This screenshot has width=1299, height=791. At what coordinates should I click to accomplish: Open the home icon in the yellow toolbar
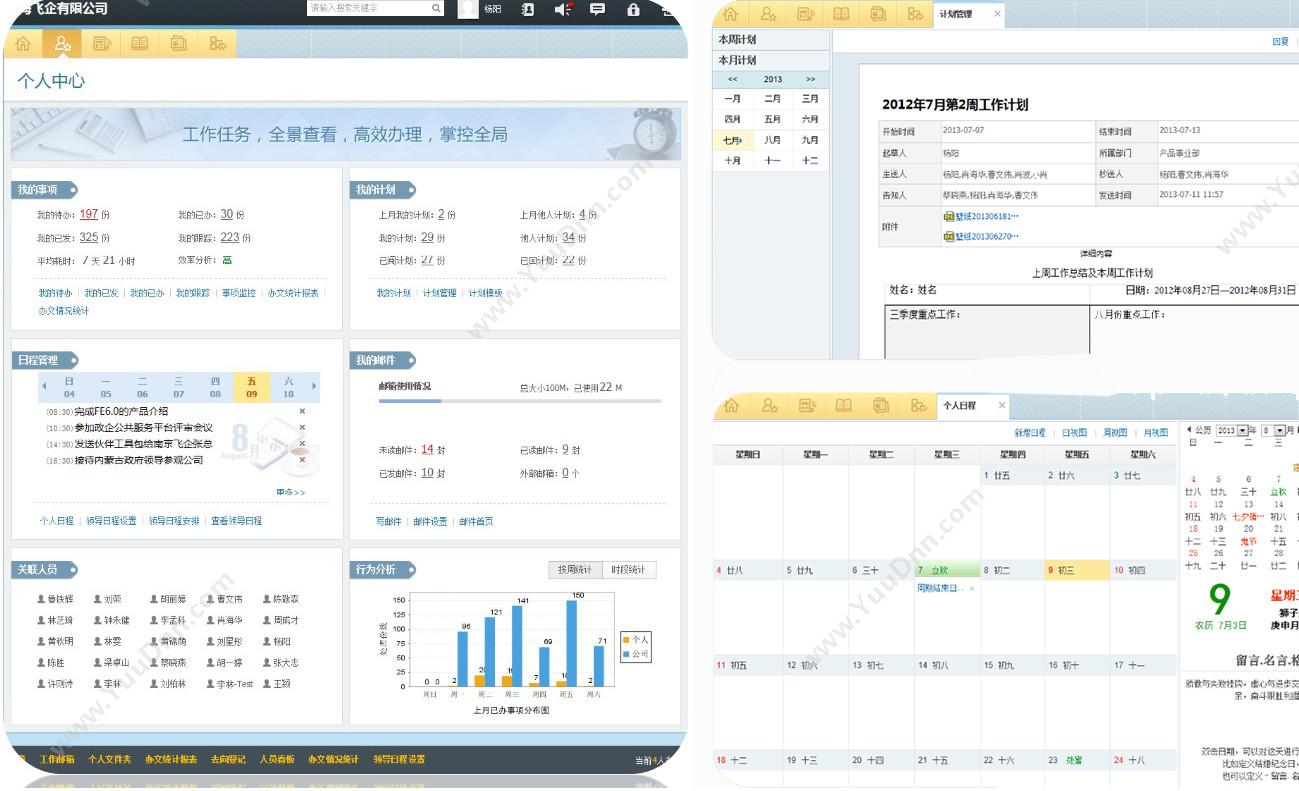click(x=23, y=43)
